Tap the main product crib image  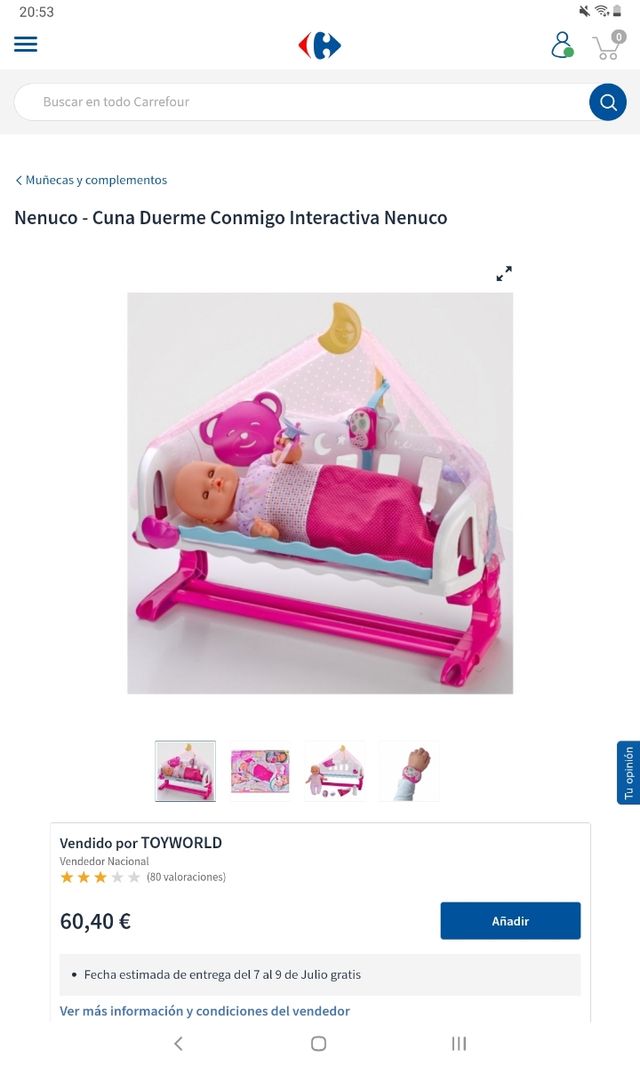pos(320,493)
